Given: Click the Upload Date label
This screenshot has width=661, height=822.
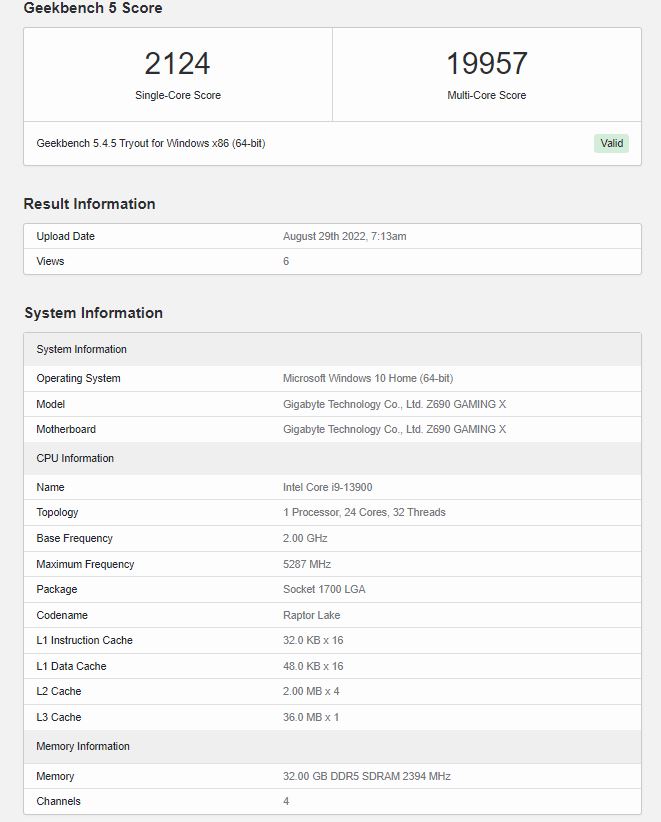Looking at the screenshot, I should click(x=66, y=236).
